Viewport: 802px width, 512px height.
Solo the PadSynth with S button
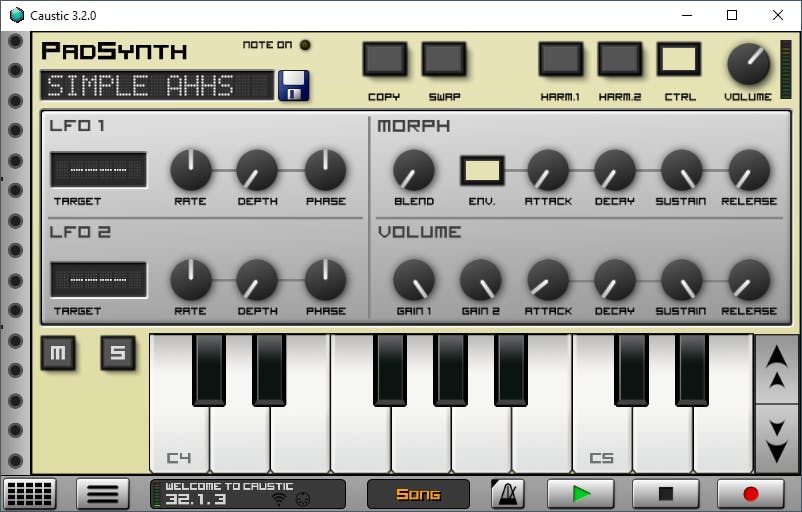[118, 352]
